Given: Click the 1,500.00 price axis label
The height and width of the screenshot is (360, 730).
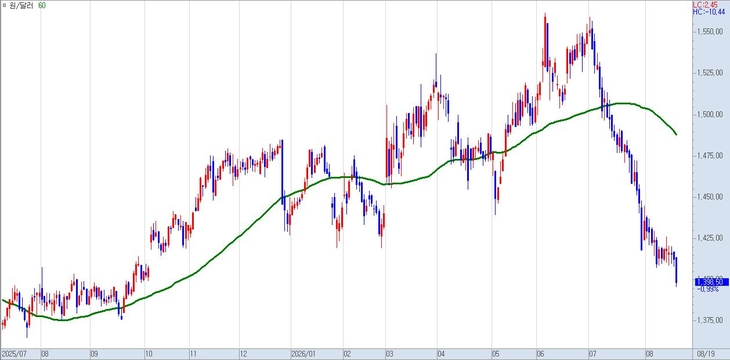Looking at the screenshot, I should [x=710, y=114].
